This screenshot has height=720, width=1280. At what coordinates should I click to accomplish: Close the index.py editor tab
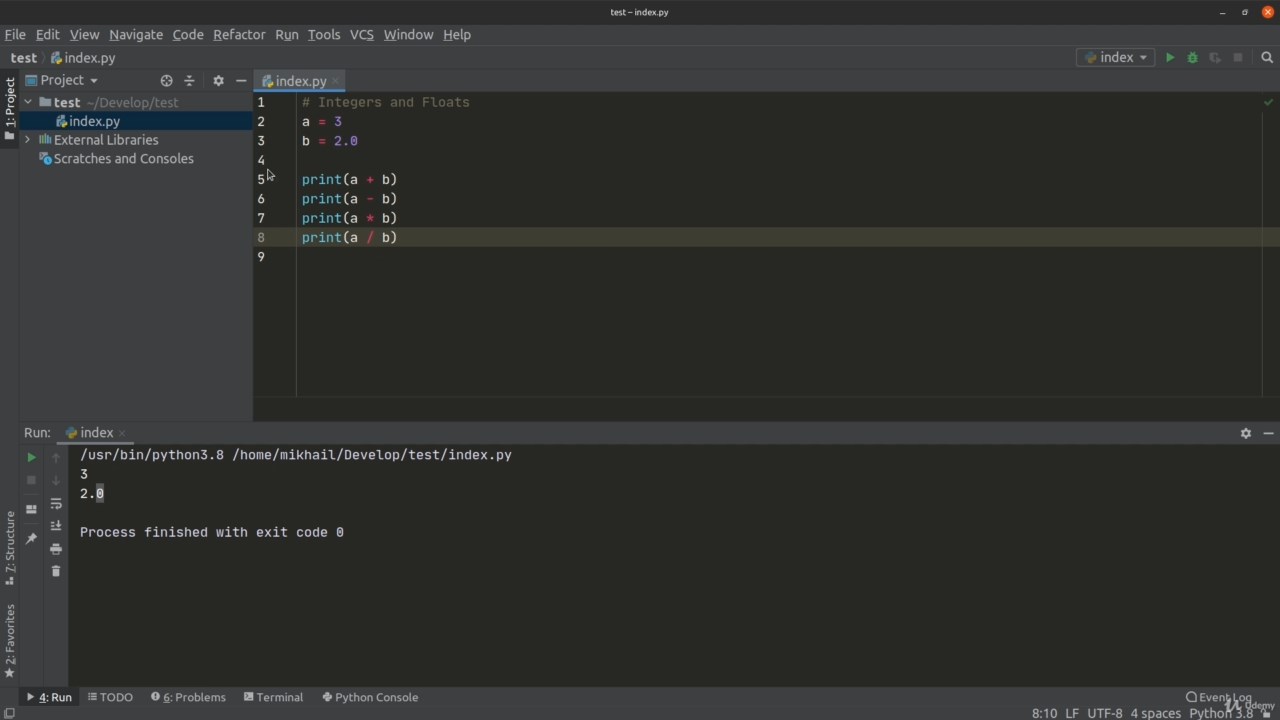[x=336, y=81]
